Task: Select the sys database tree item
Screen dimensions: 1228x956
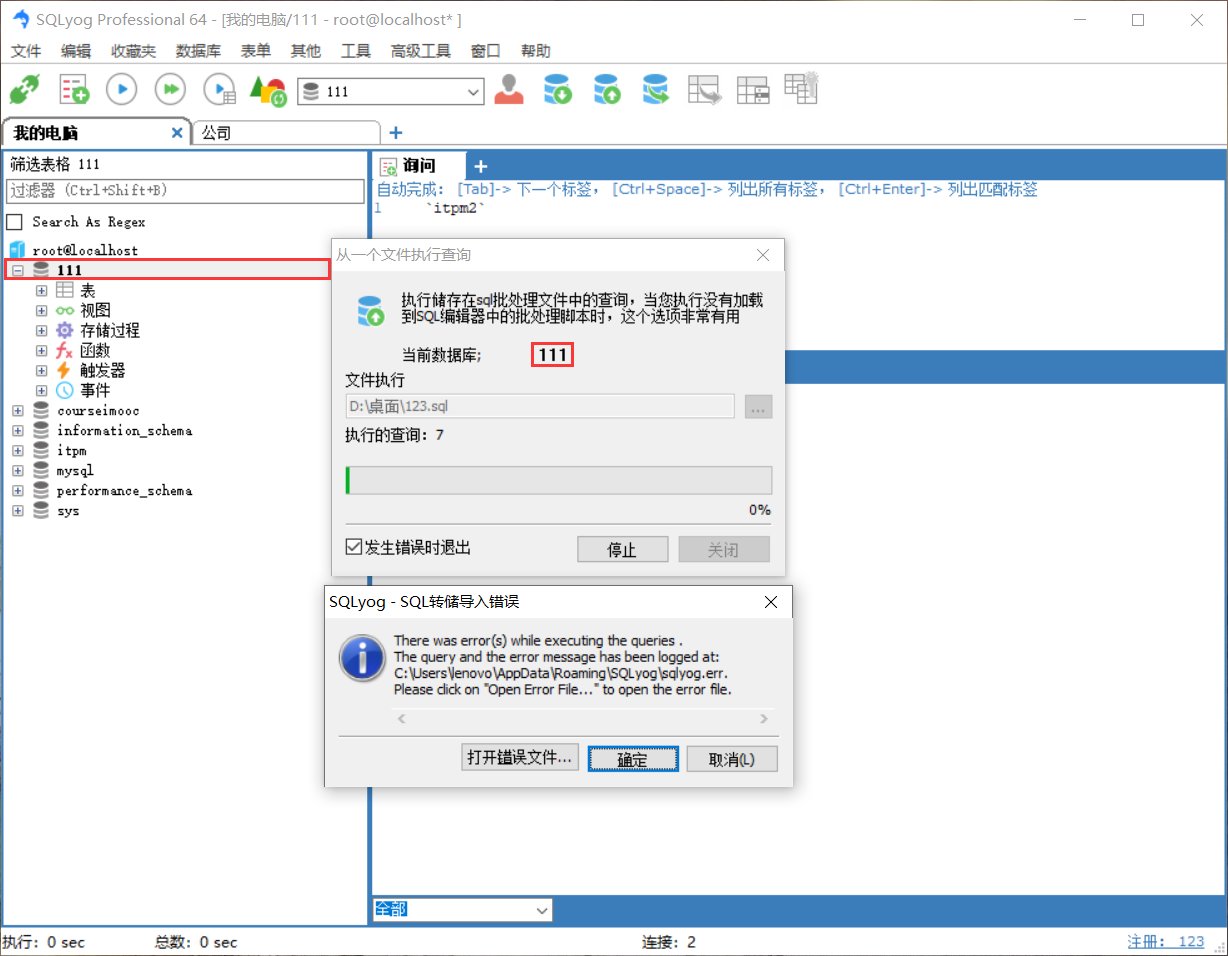Action: (68, 510)
